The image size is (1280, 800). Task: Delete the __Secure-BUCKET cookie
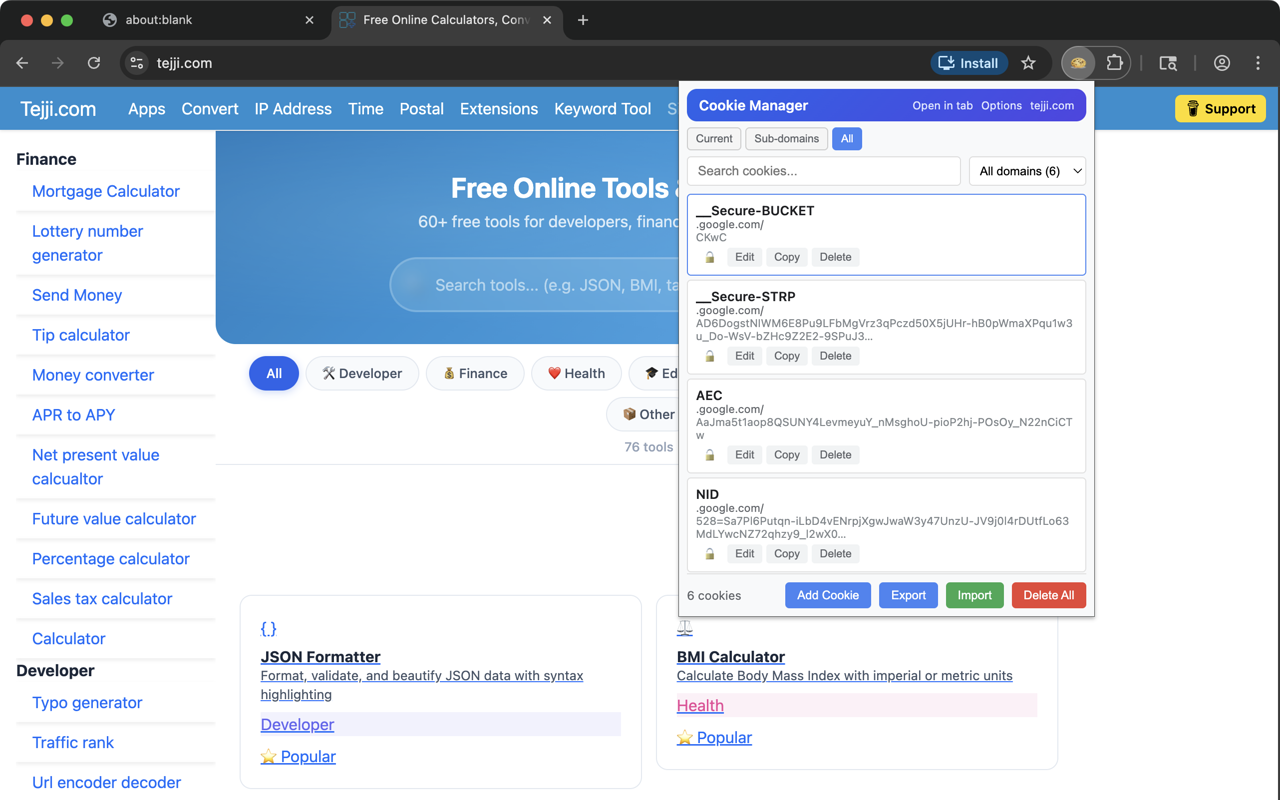[x=836, y=257]
